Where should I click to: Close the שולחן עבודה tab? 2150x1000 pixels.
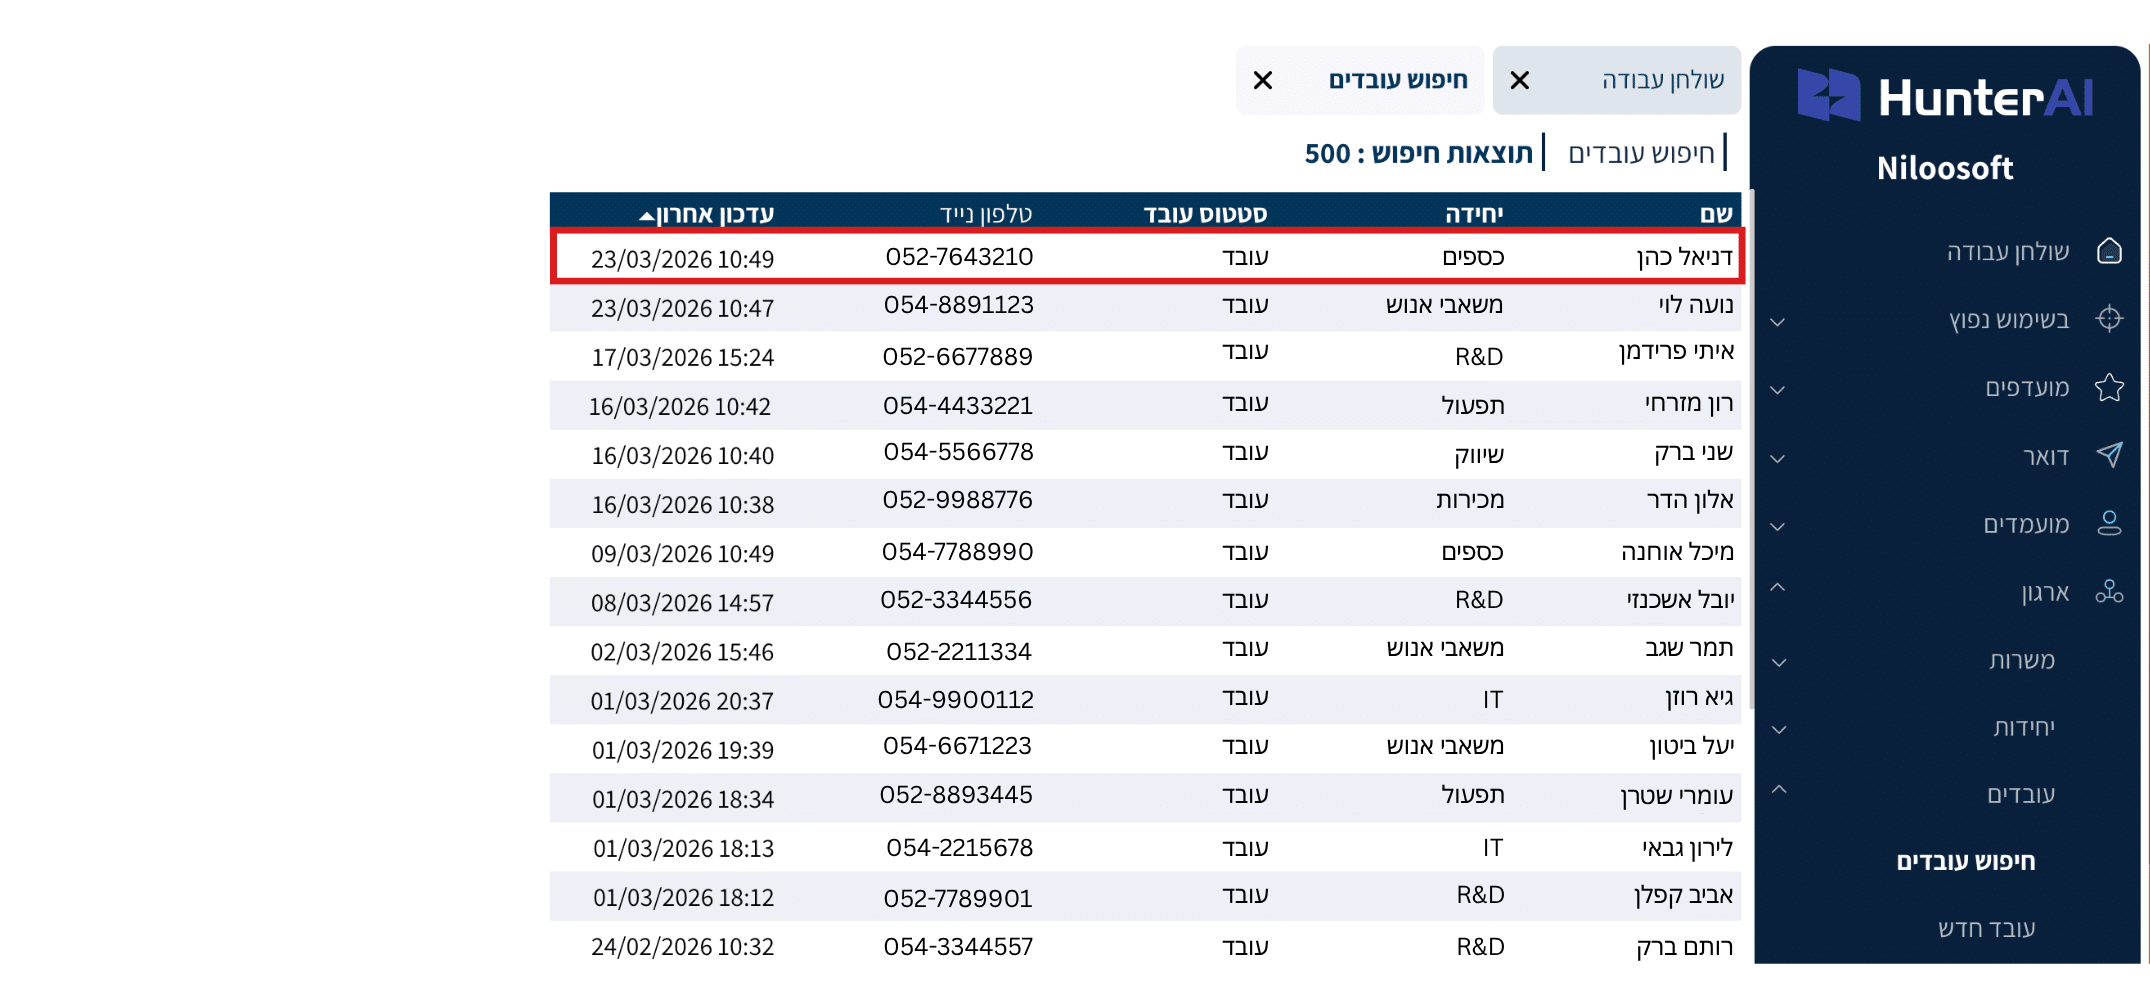pyautogui.click(x=1519, y=80)
